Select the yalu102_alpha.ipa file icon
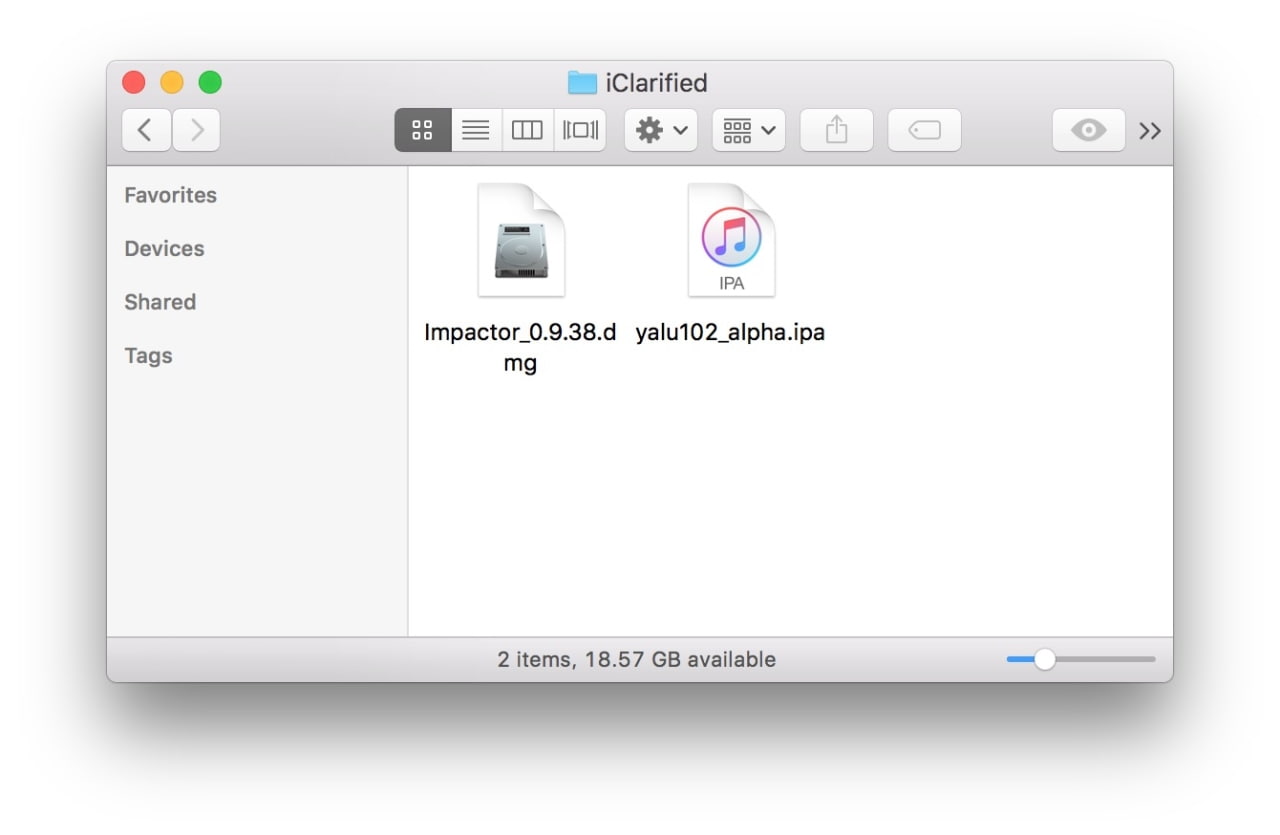Viewport: 1280px width, 835px height. (731, 241)
